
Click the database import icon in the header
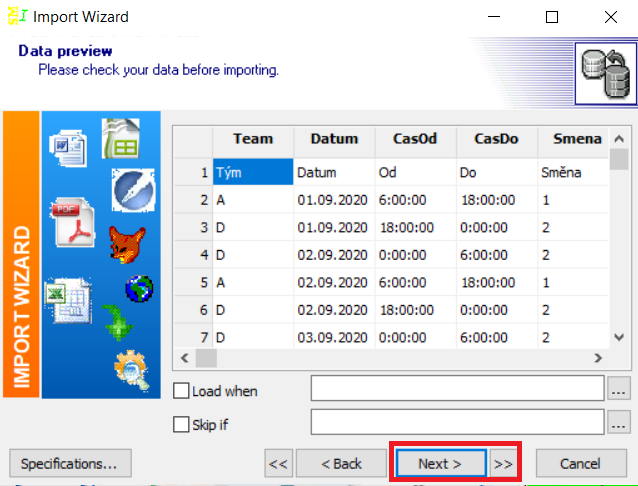pyautogui.click(x=605, y=73)
